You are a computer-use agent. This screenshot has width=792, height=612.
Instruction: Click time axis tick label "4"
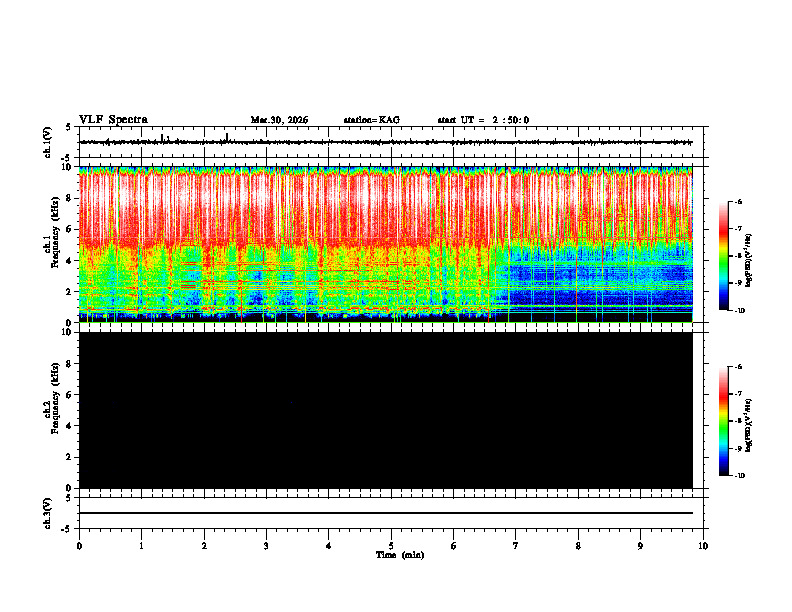329,546
